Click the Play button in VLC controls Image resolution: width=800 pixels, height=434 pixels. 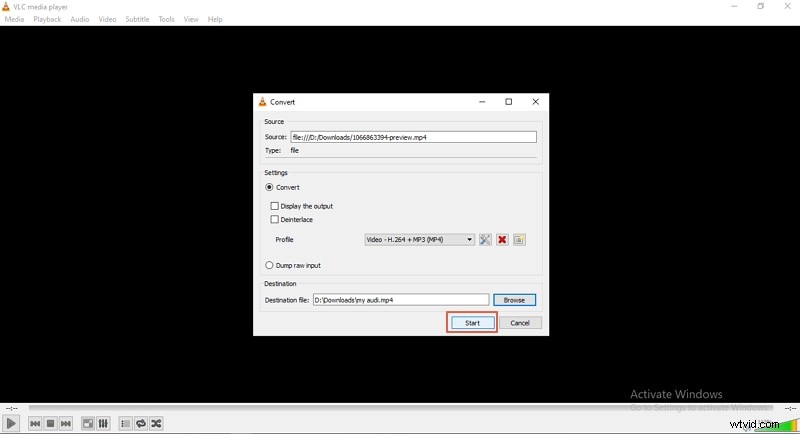(11, 423)
